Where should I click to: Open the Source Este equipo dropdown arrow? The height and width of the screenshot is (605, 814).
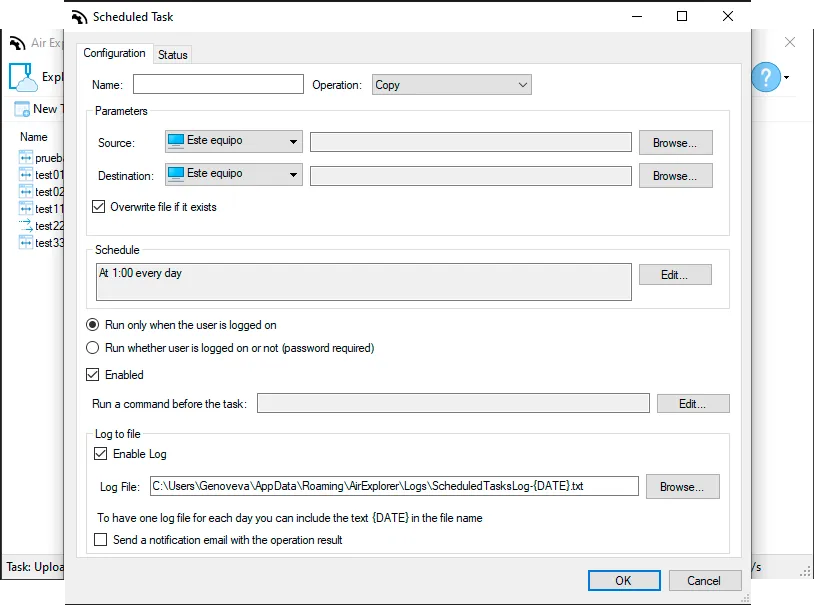click(293, 142)
